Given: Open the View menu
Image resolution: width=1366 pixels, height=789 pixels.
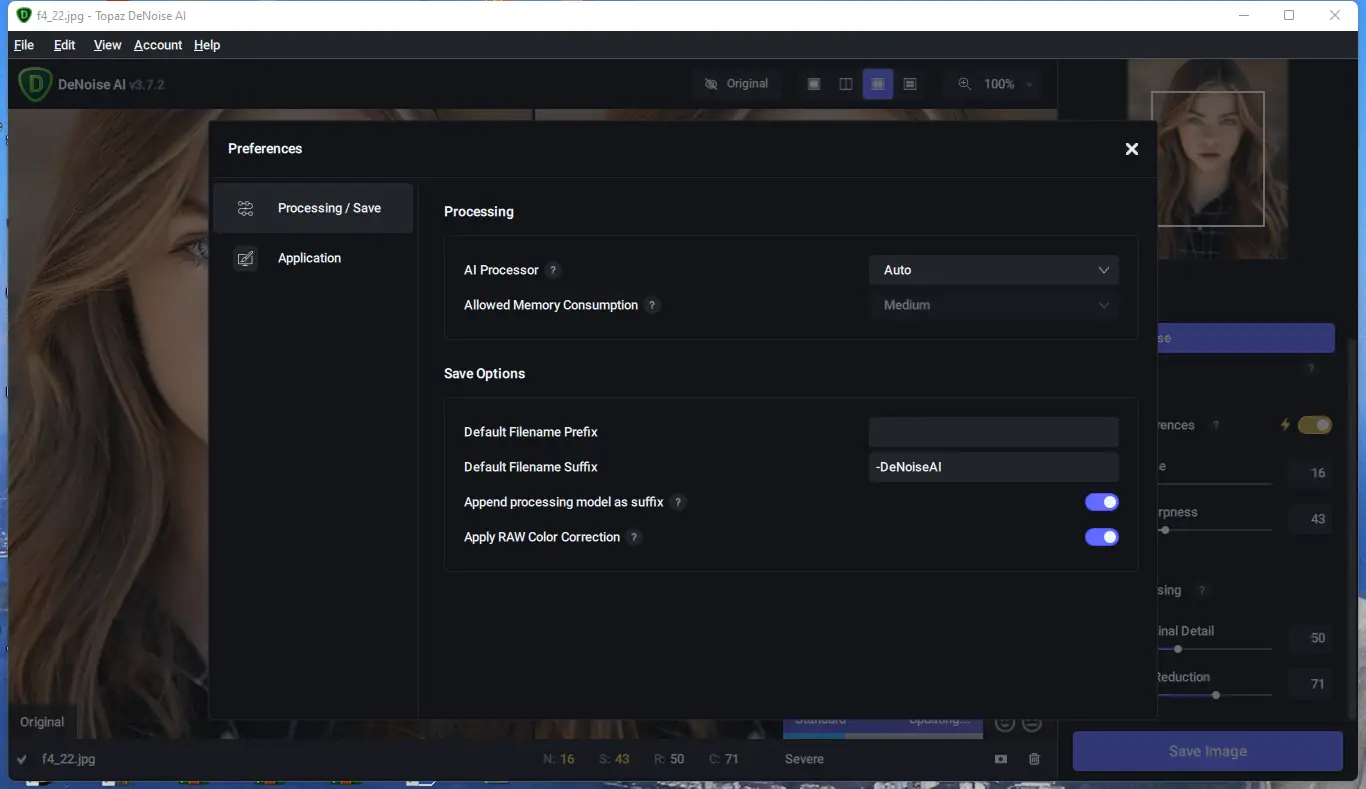Looking at the screenshot, I should pyautogui.click(x=107, y=45).
